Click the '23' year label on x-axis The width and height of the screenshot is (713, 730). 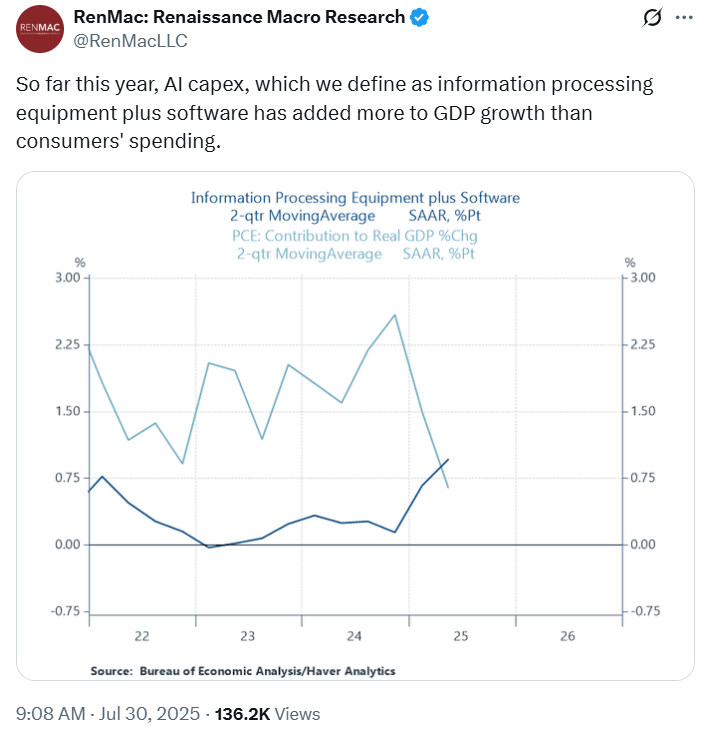[248, 636]
